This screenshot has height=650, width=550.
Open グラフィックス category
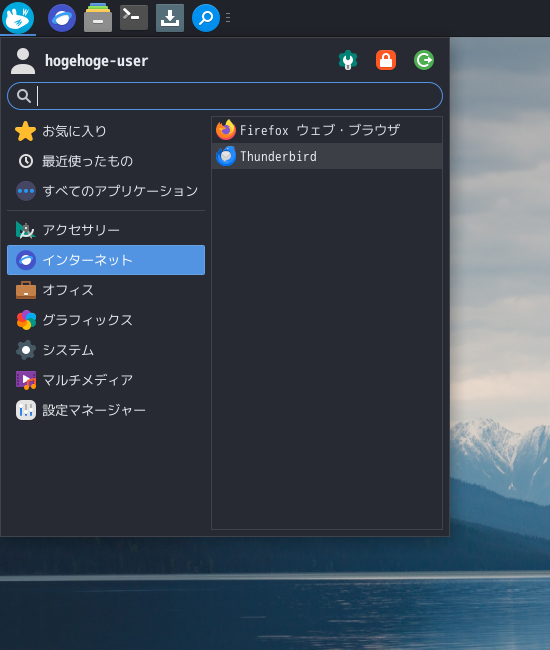click(106, 320)
